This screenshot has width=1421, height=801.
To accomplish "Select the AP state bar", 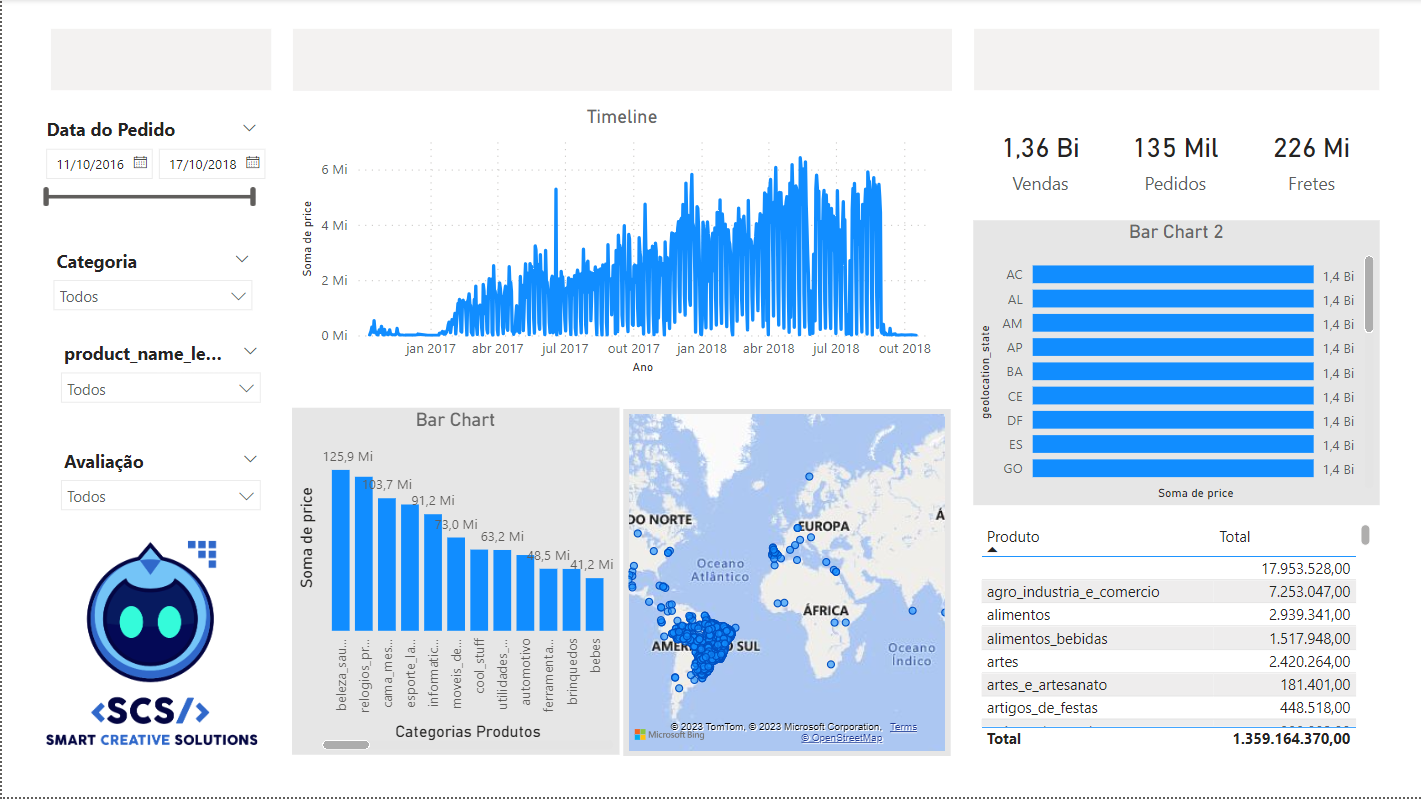I will [x=1172, y=347].
